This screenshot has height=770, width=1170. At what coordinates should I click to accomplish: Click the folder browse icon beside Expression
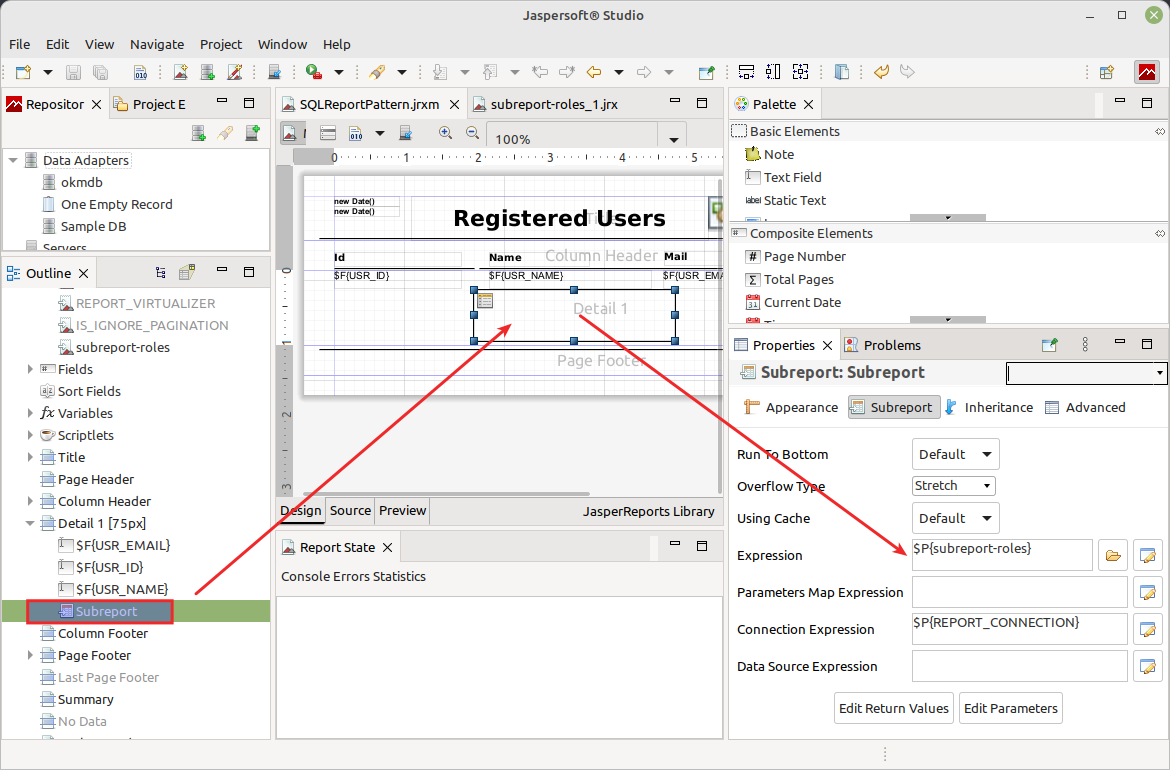(1113, 555)
